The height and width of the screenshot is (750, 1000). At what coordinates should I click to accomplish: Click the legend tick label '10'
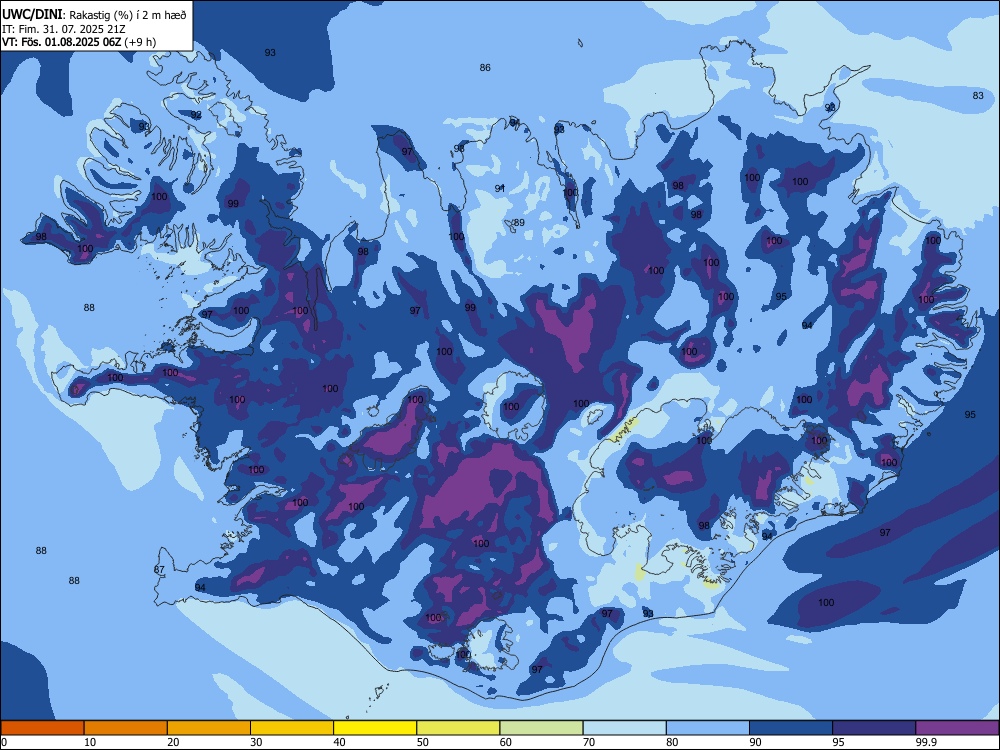[x=90, y=742]
